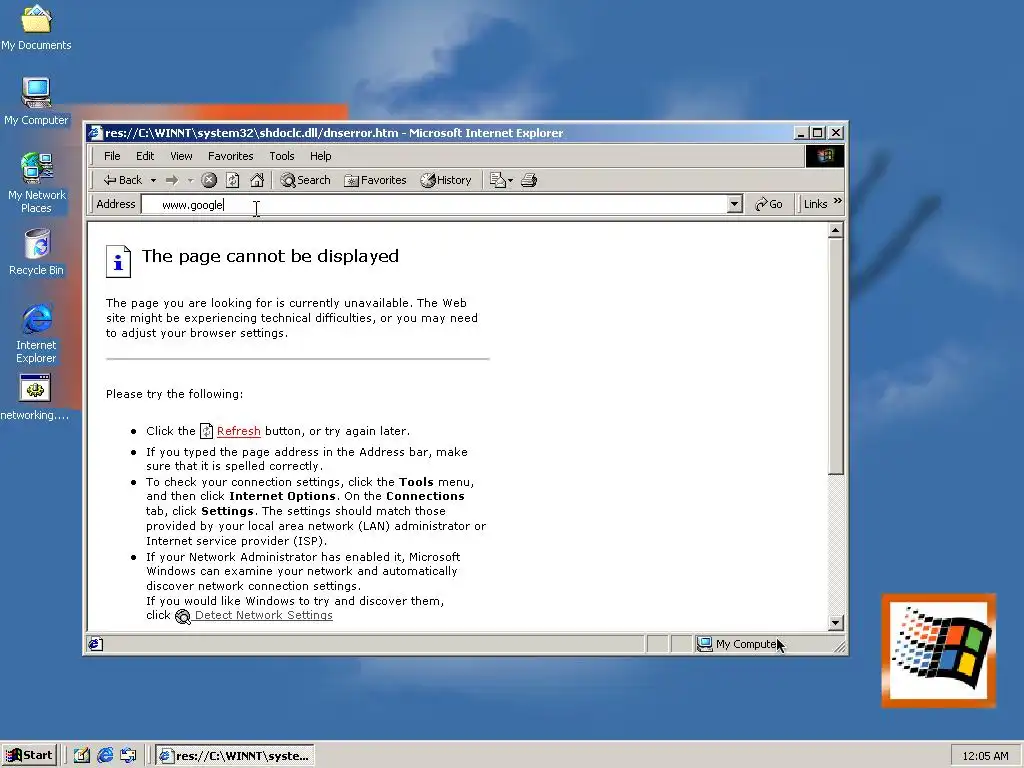Viewport: 1024px width, 768px height.
Task: Open Forward button history dropdown arrow
Action: coord(191,180)
